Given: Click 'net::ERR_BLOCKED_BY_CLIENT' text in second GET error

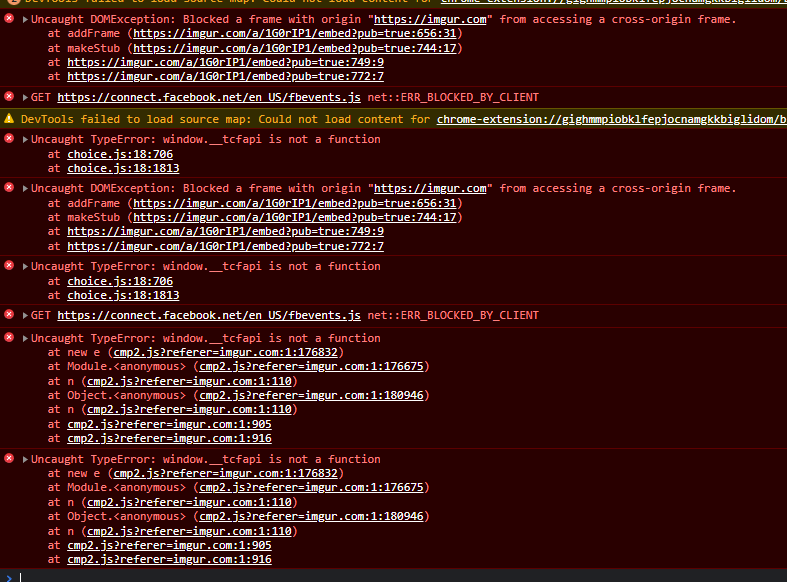Looking at the screenshot, I should click(453, 316).
